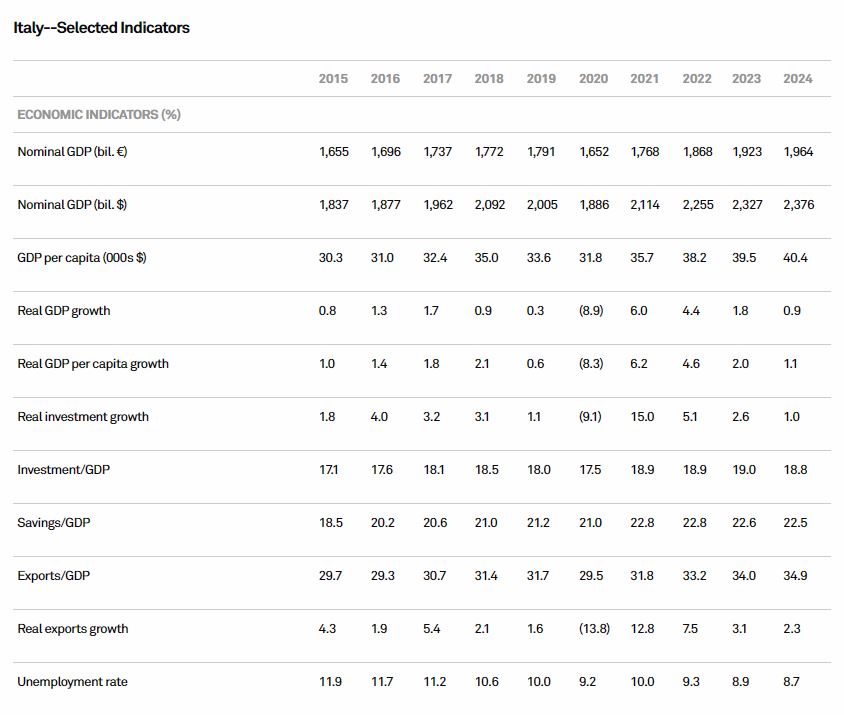
Task: Select the 2015 Unemployment rate value 11.9
Action: tap(330, 682)
